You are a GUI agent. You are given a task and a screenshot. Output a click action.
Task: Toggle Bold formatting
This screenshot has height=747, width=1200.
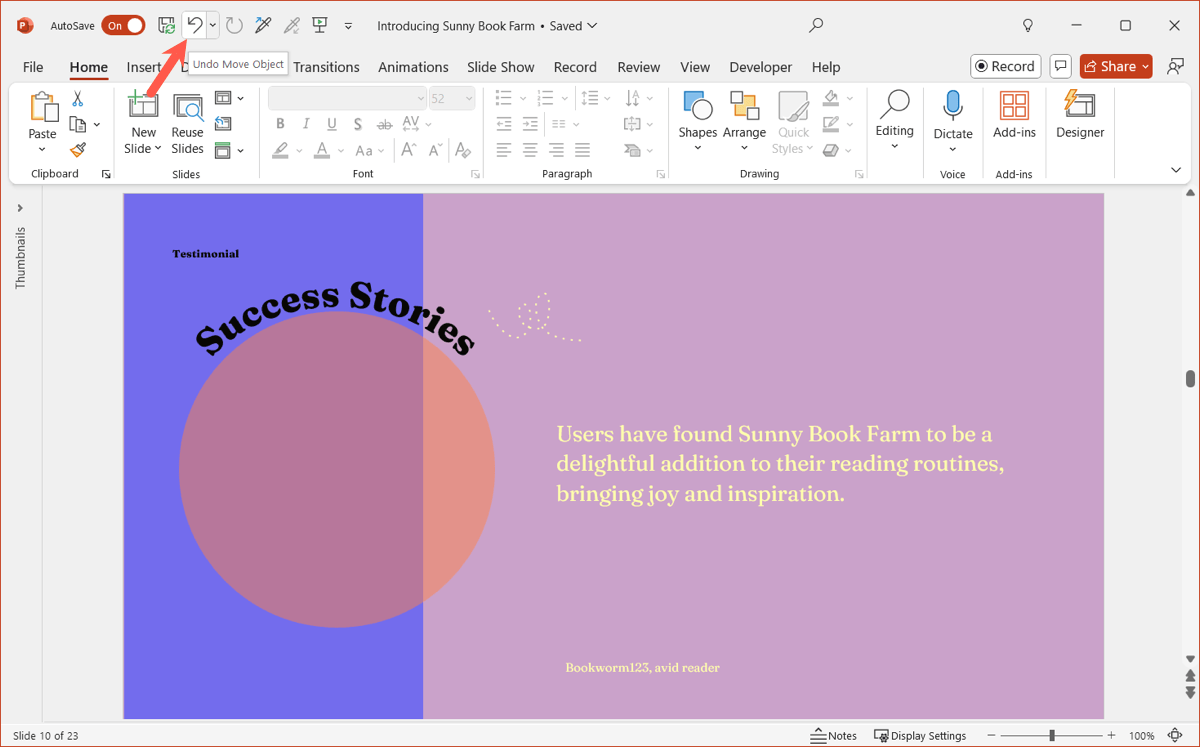click(280, 124)
